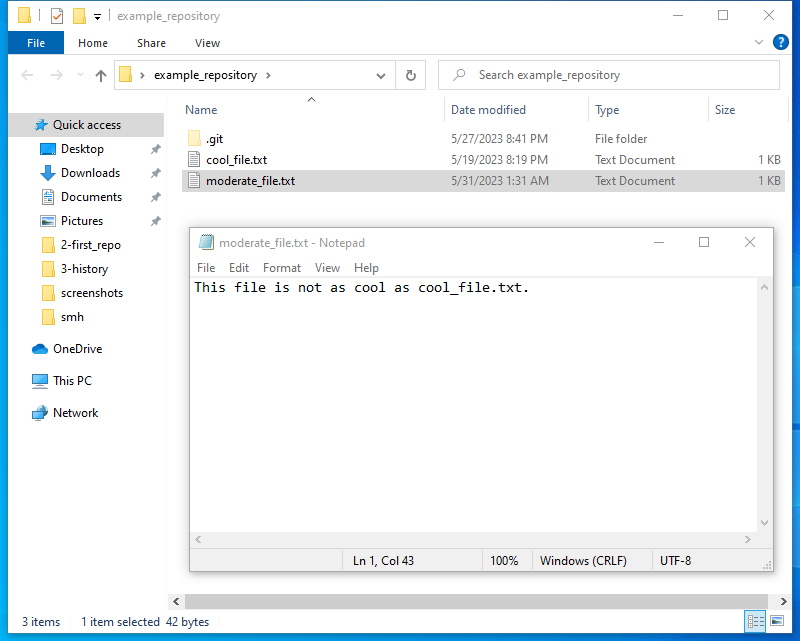Maximize the Notepad window
This screenshot has height=641, width=800.
coord(704,242)
